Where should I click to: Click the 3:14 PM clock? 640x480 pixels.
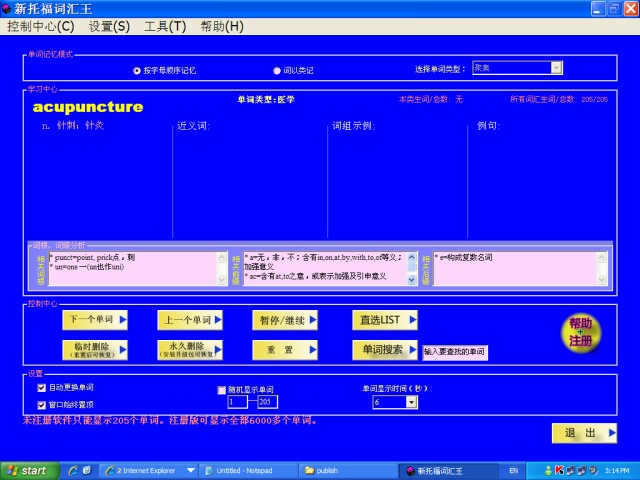[617, 471]
